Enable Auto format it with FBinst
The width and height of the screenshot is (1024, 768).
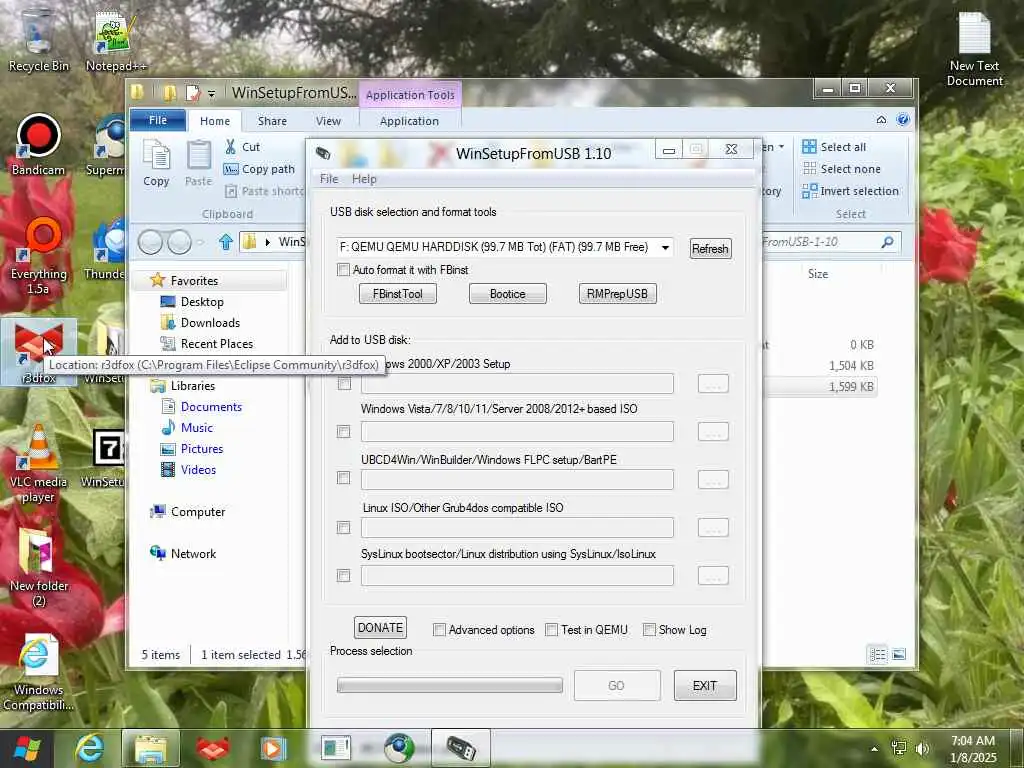(344, 270)
